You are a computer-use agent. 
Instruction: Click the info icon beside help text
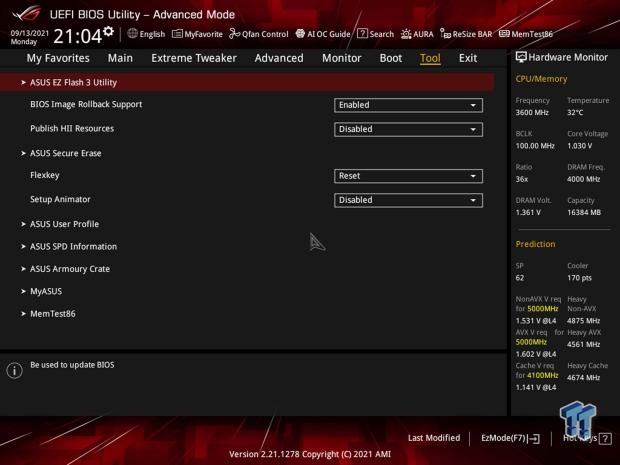(x=15, y=370)
